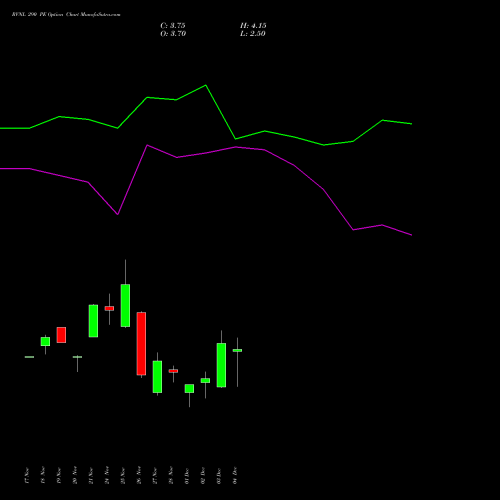Select the last candle for 04 Dec
Image resolution: width=500 pixels, height=500 pixels.
[x=237, y=350]
